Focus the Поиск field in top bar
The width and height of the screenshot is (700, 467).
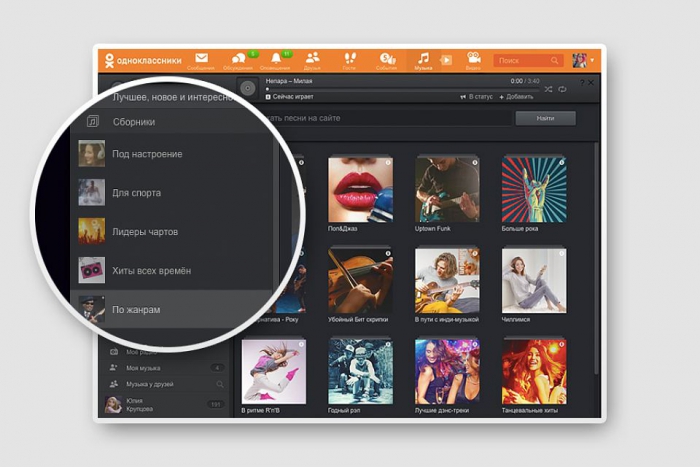pyautogui.click(x=528, y=60)
